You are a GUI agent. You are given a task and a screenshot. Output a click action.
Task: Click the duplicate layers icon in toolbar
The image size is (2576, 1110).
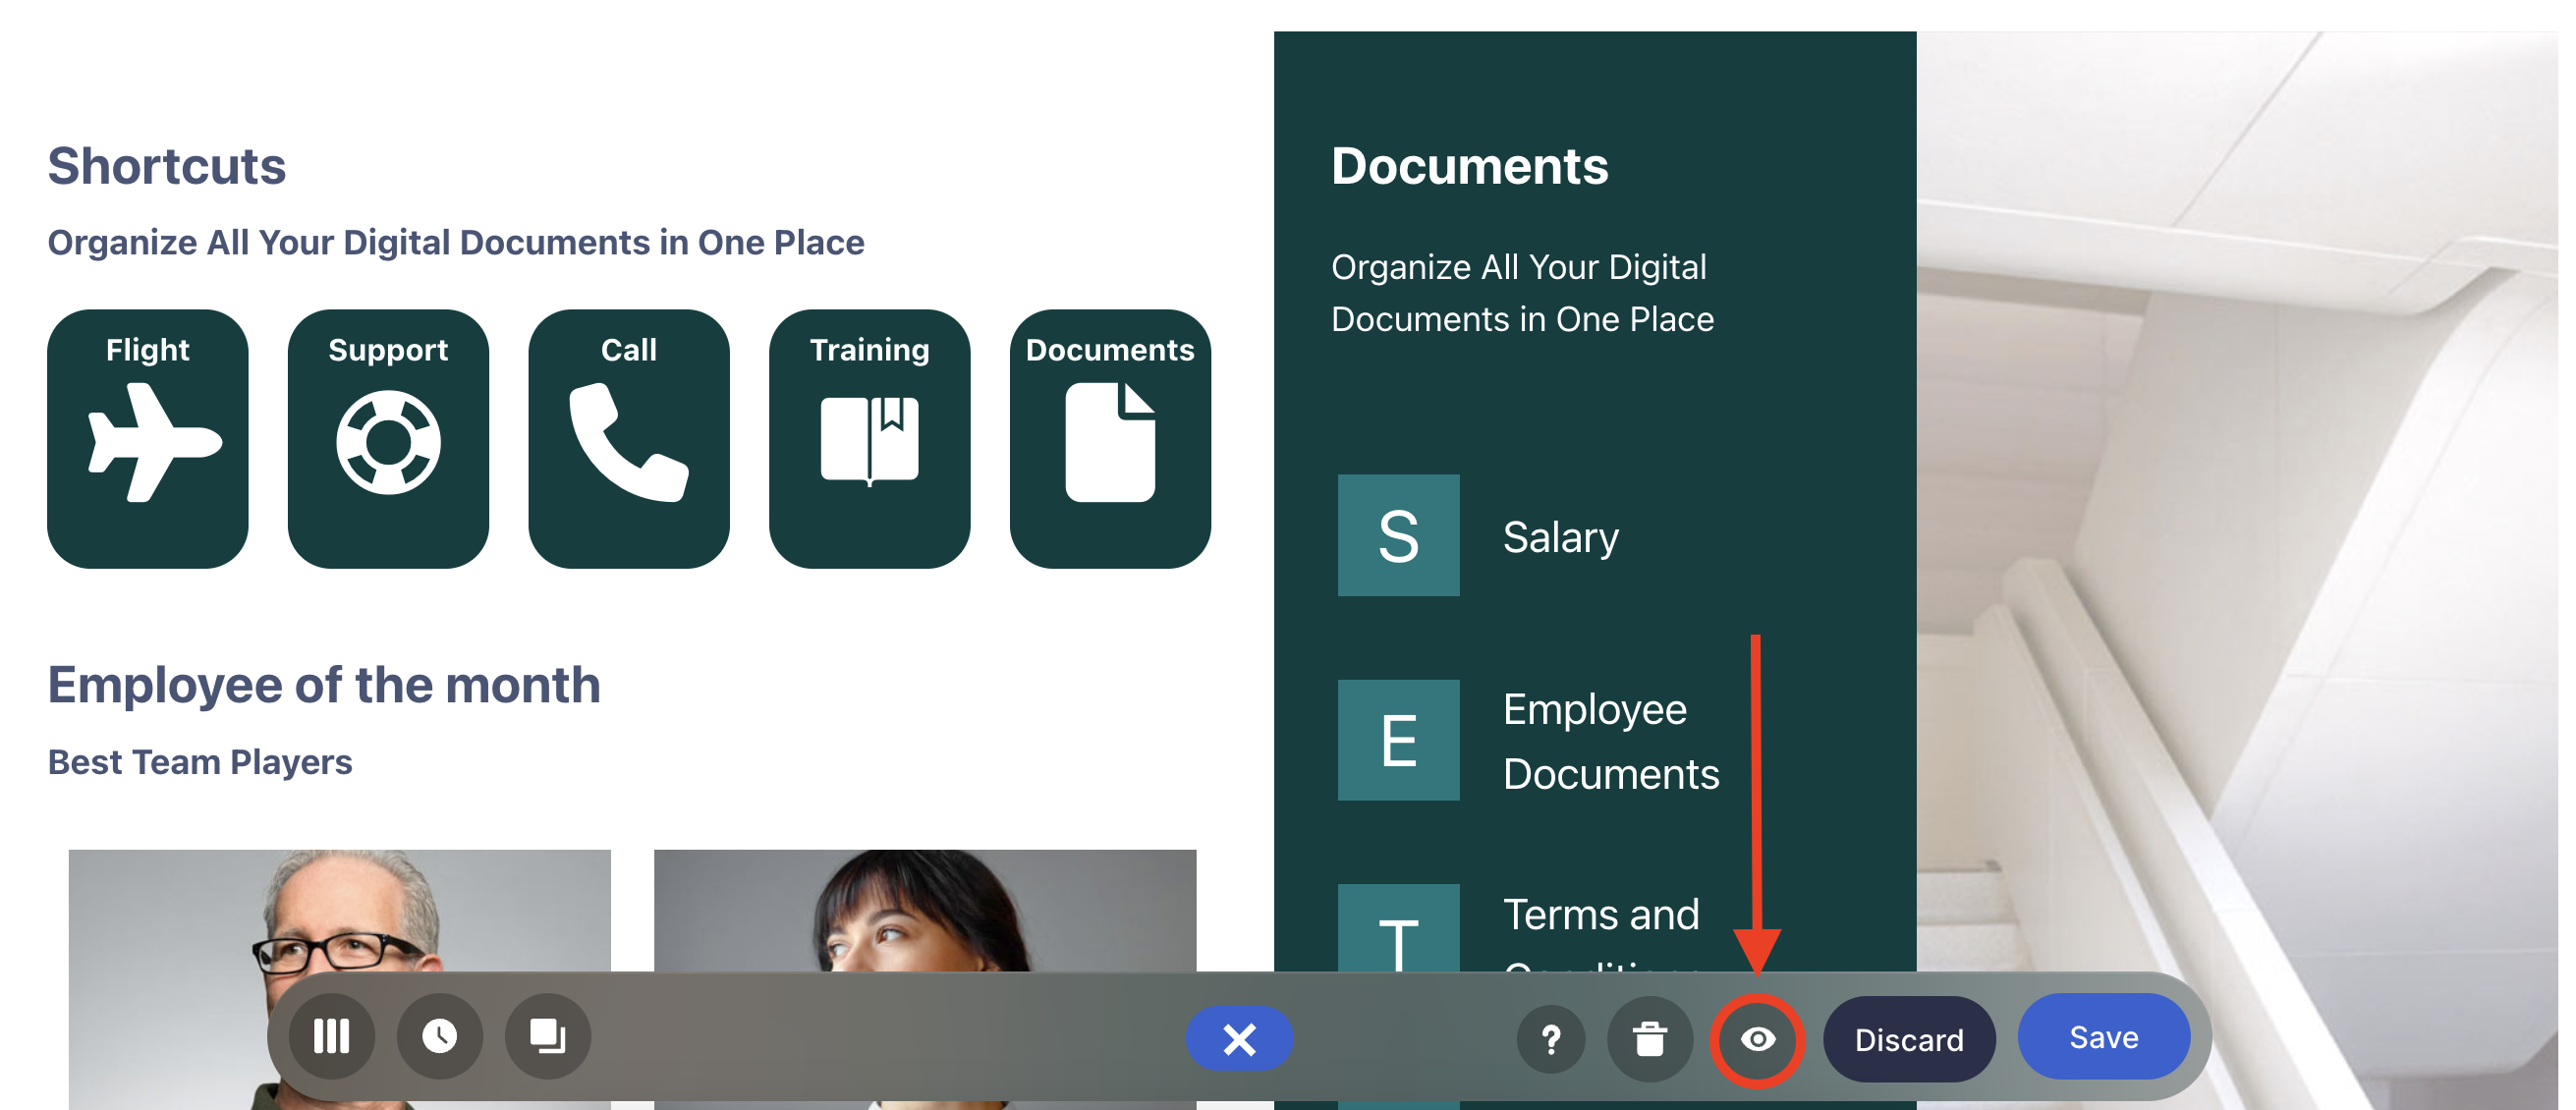548,1037
